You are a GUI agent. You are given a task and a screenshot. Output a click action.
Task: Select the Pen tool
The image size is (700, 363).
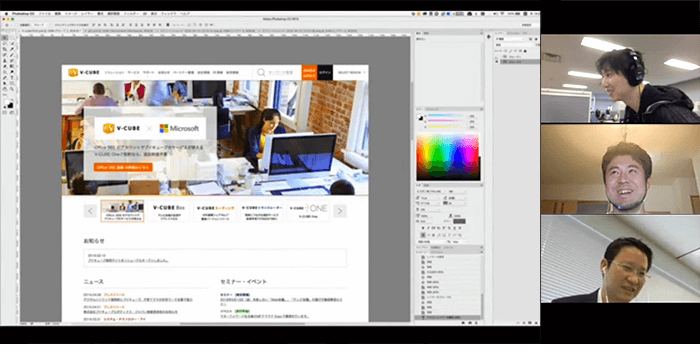tap(4, 77)
